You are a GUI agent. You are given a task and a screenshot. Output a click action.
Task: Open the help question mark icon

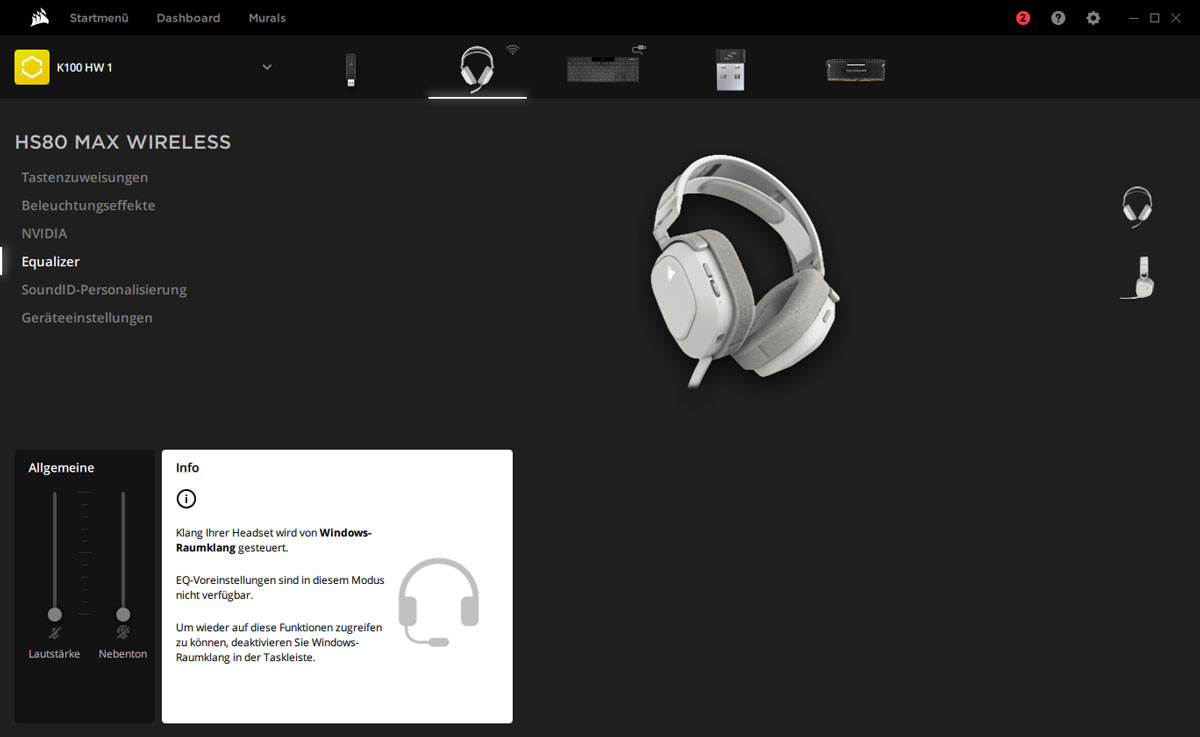coord(1058,18)
